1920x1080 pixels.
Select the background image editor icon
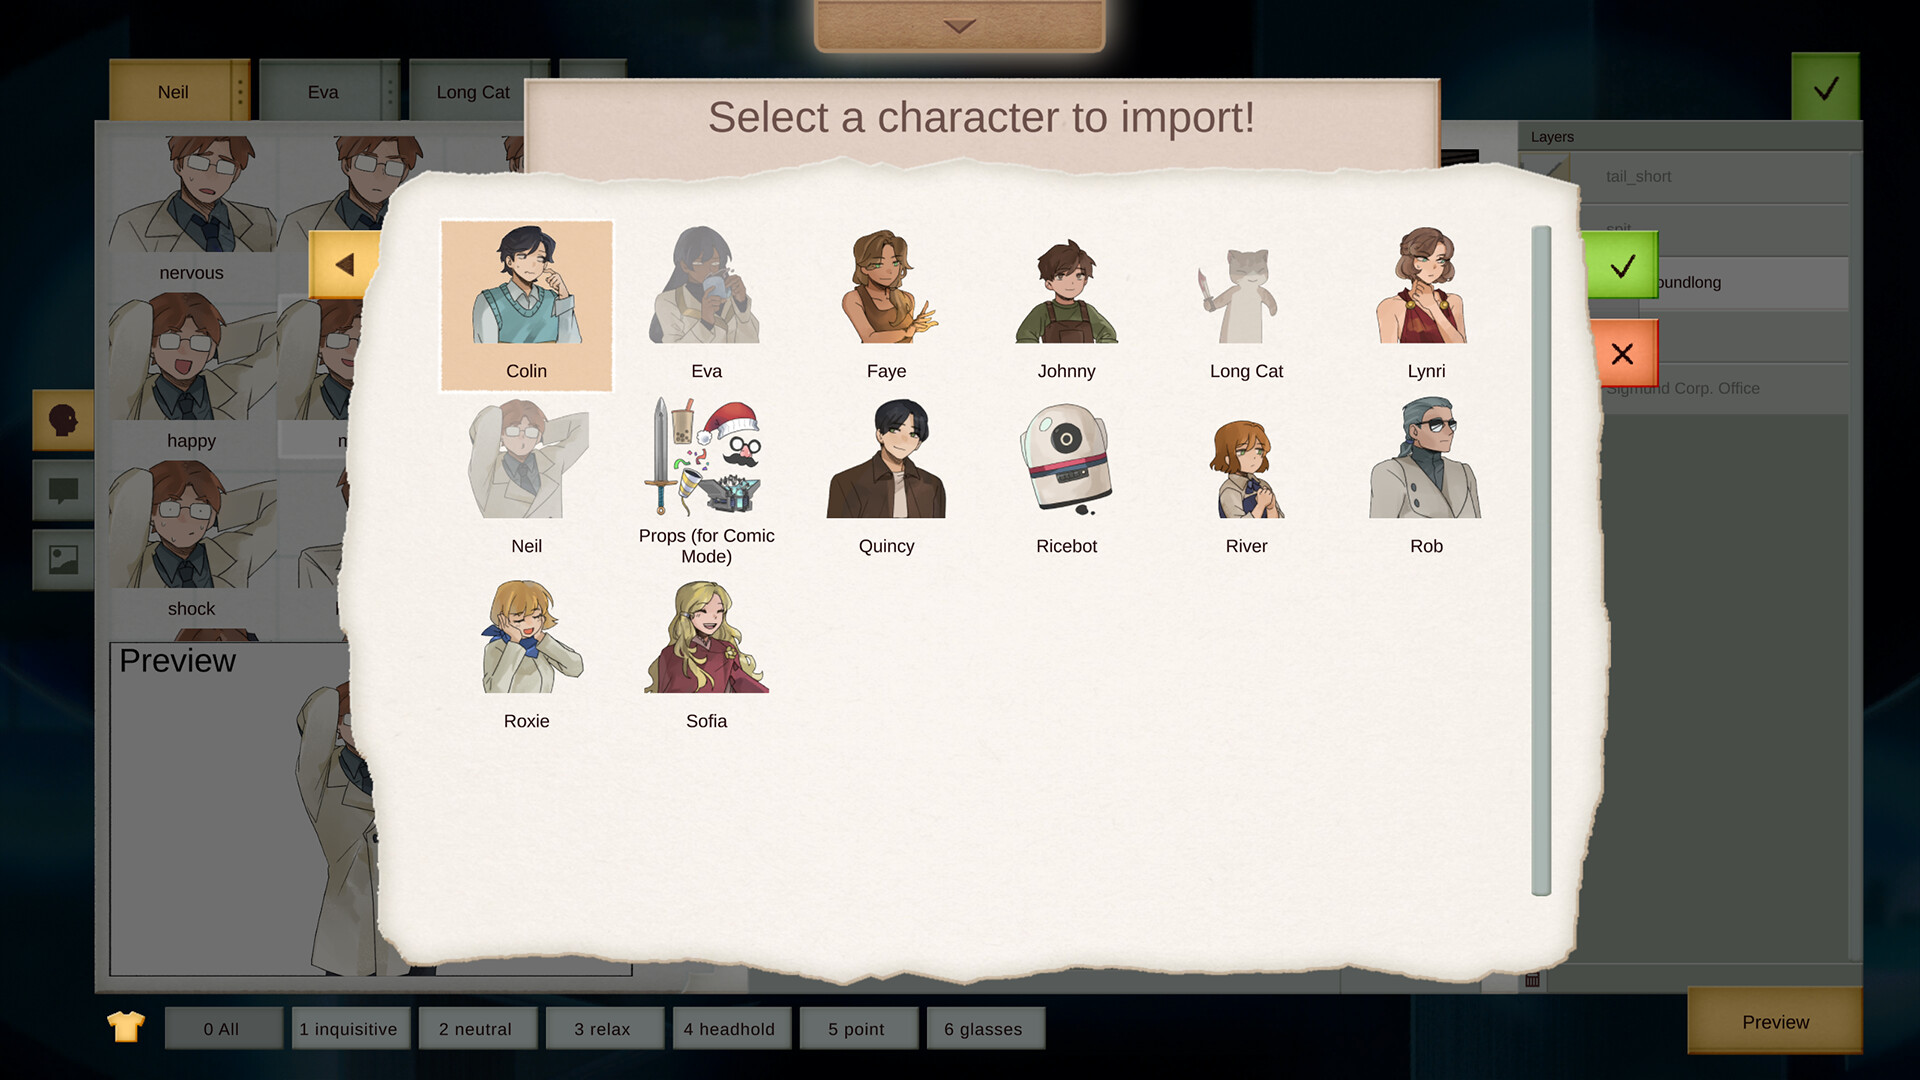pos(62,561)
